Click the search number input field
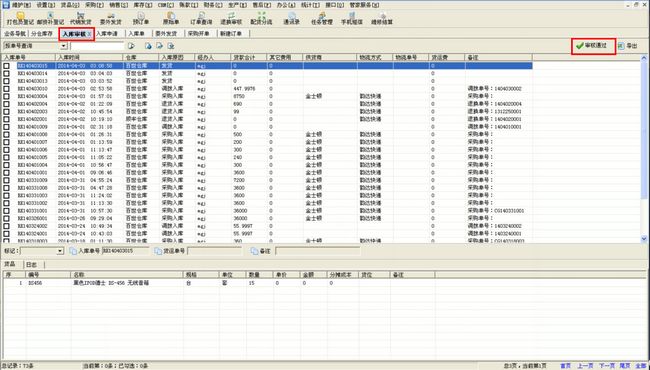 click(97, 46)
